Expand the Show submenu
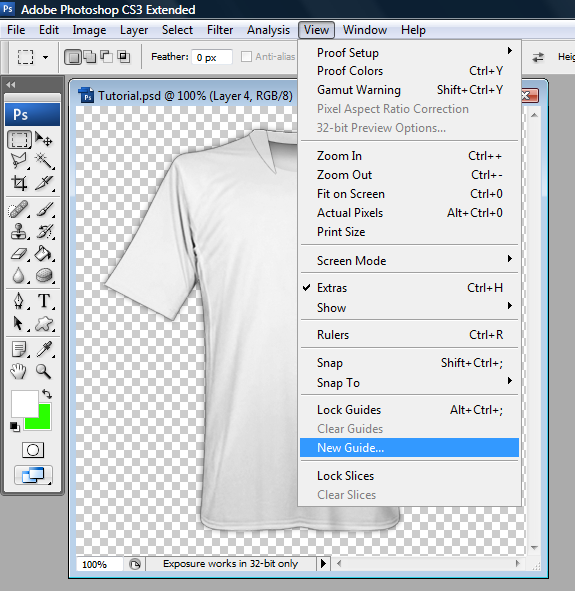575x591 pixels. click(409, 308)
